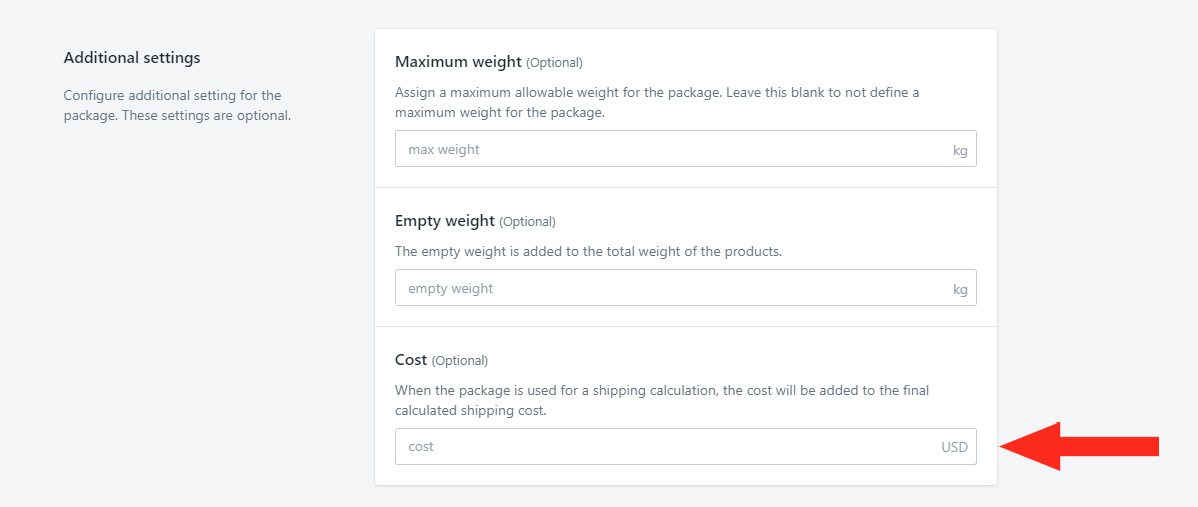Click the empty weight added to total text
The image size is (1198, 507).
588,250
